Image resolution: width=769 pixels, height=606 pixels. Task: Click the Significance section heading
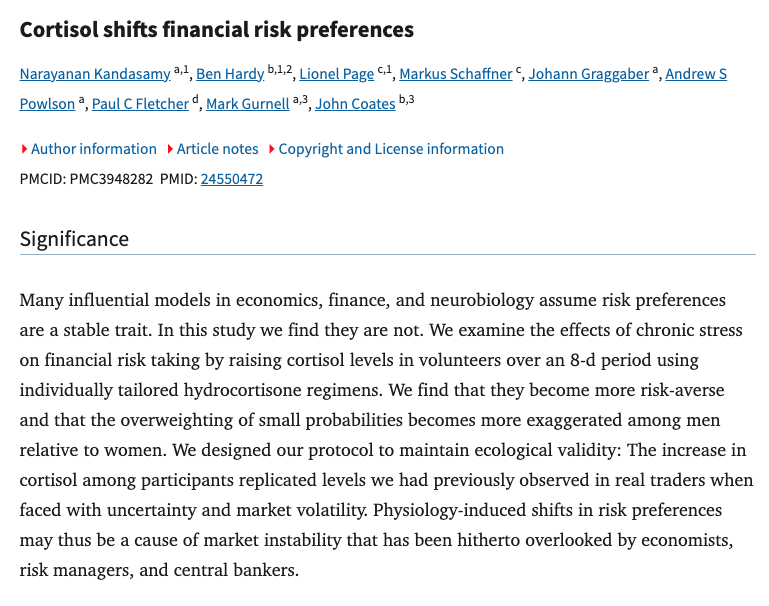[74, 239]
